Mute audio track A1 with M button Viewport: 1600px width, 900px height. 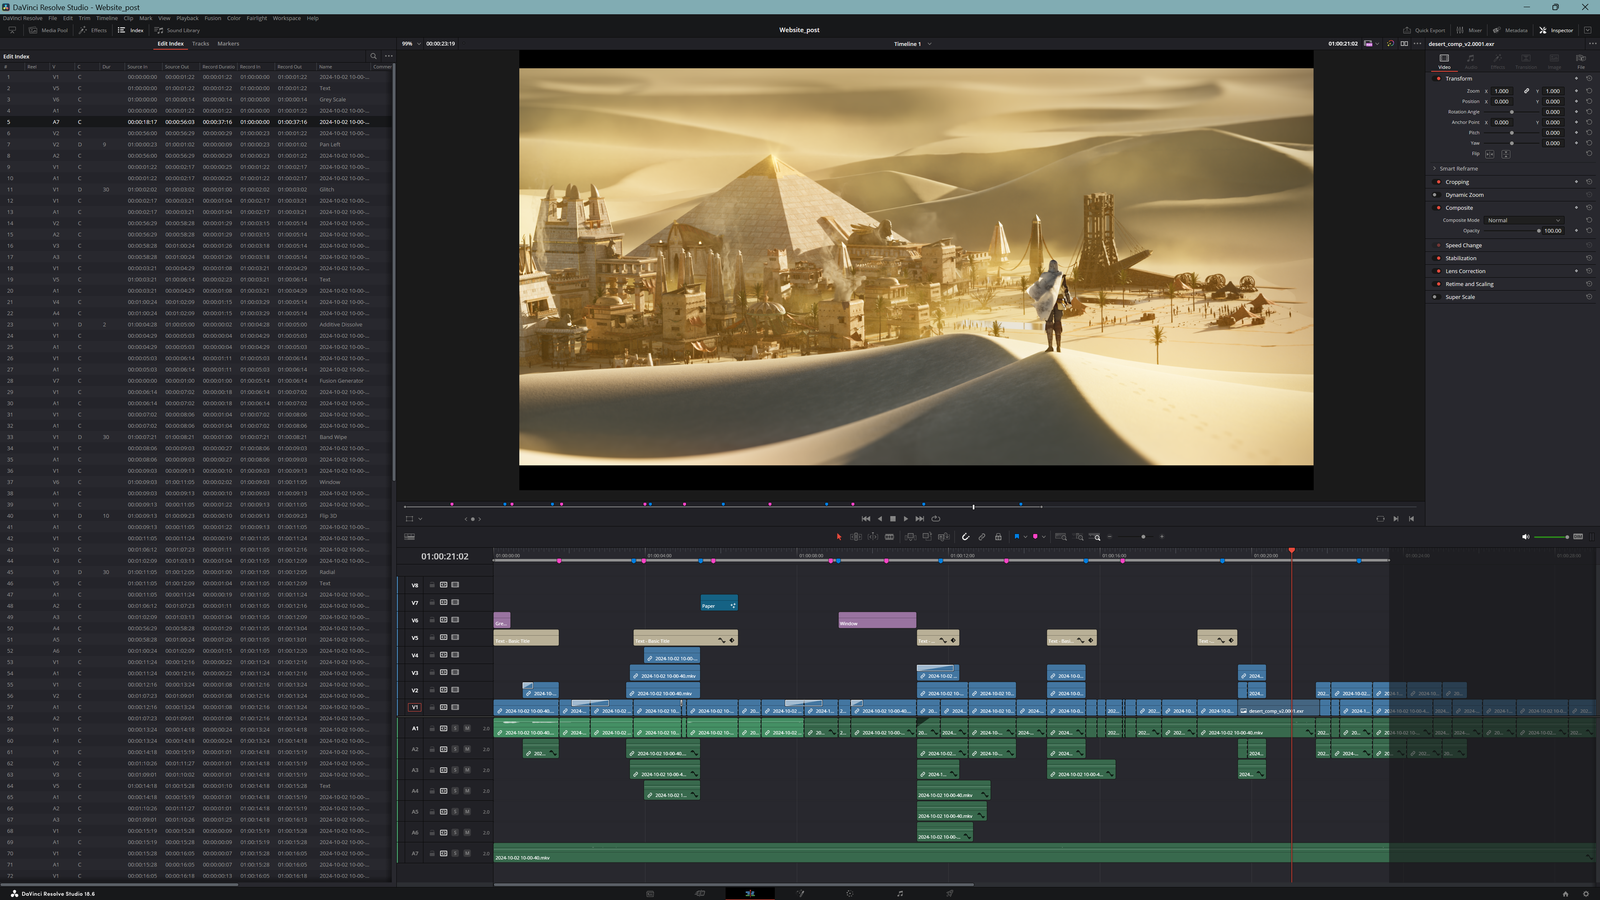[x=467, y=728]
